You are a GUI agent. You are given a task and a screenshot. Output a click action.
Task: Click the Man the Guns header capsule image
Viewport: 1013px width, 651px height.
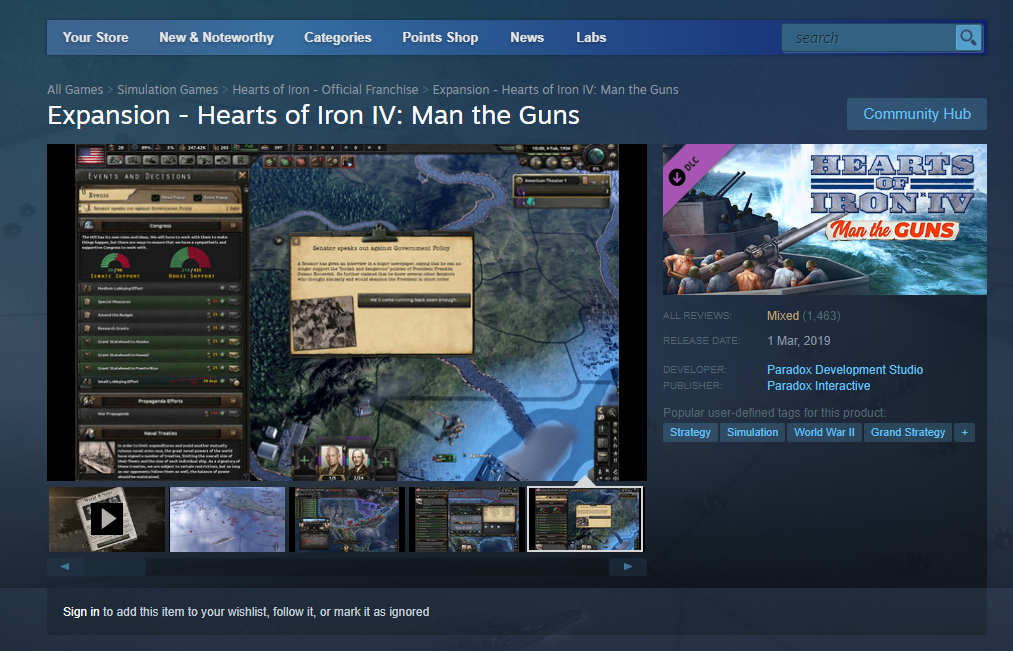824,220
